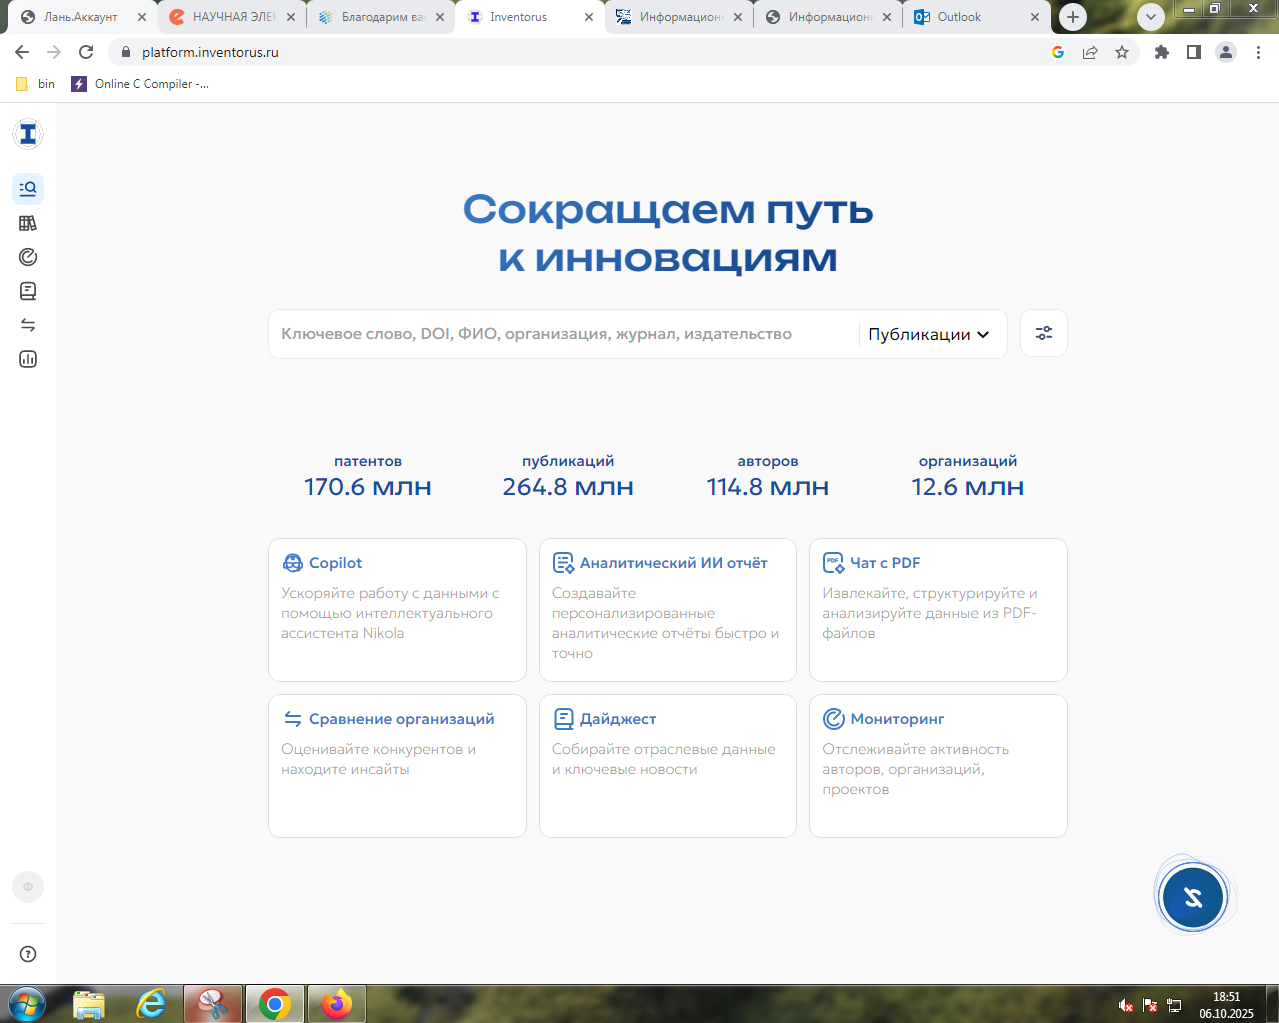1279x1023 pixels.
Task: Open the Copilot feature card
Action: (397, 609)
